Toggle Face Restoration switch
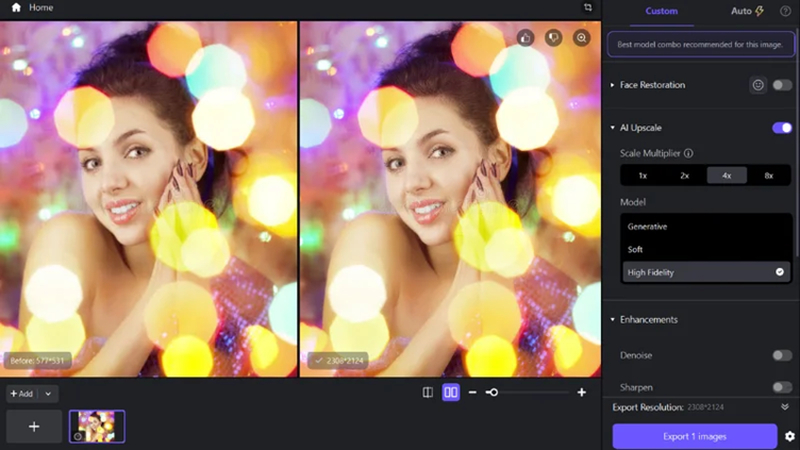This screenshot has height=450, width=800. [x=782, y=85]
